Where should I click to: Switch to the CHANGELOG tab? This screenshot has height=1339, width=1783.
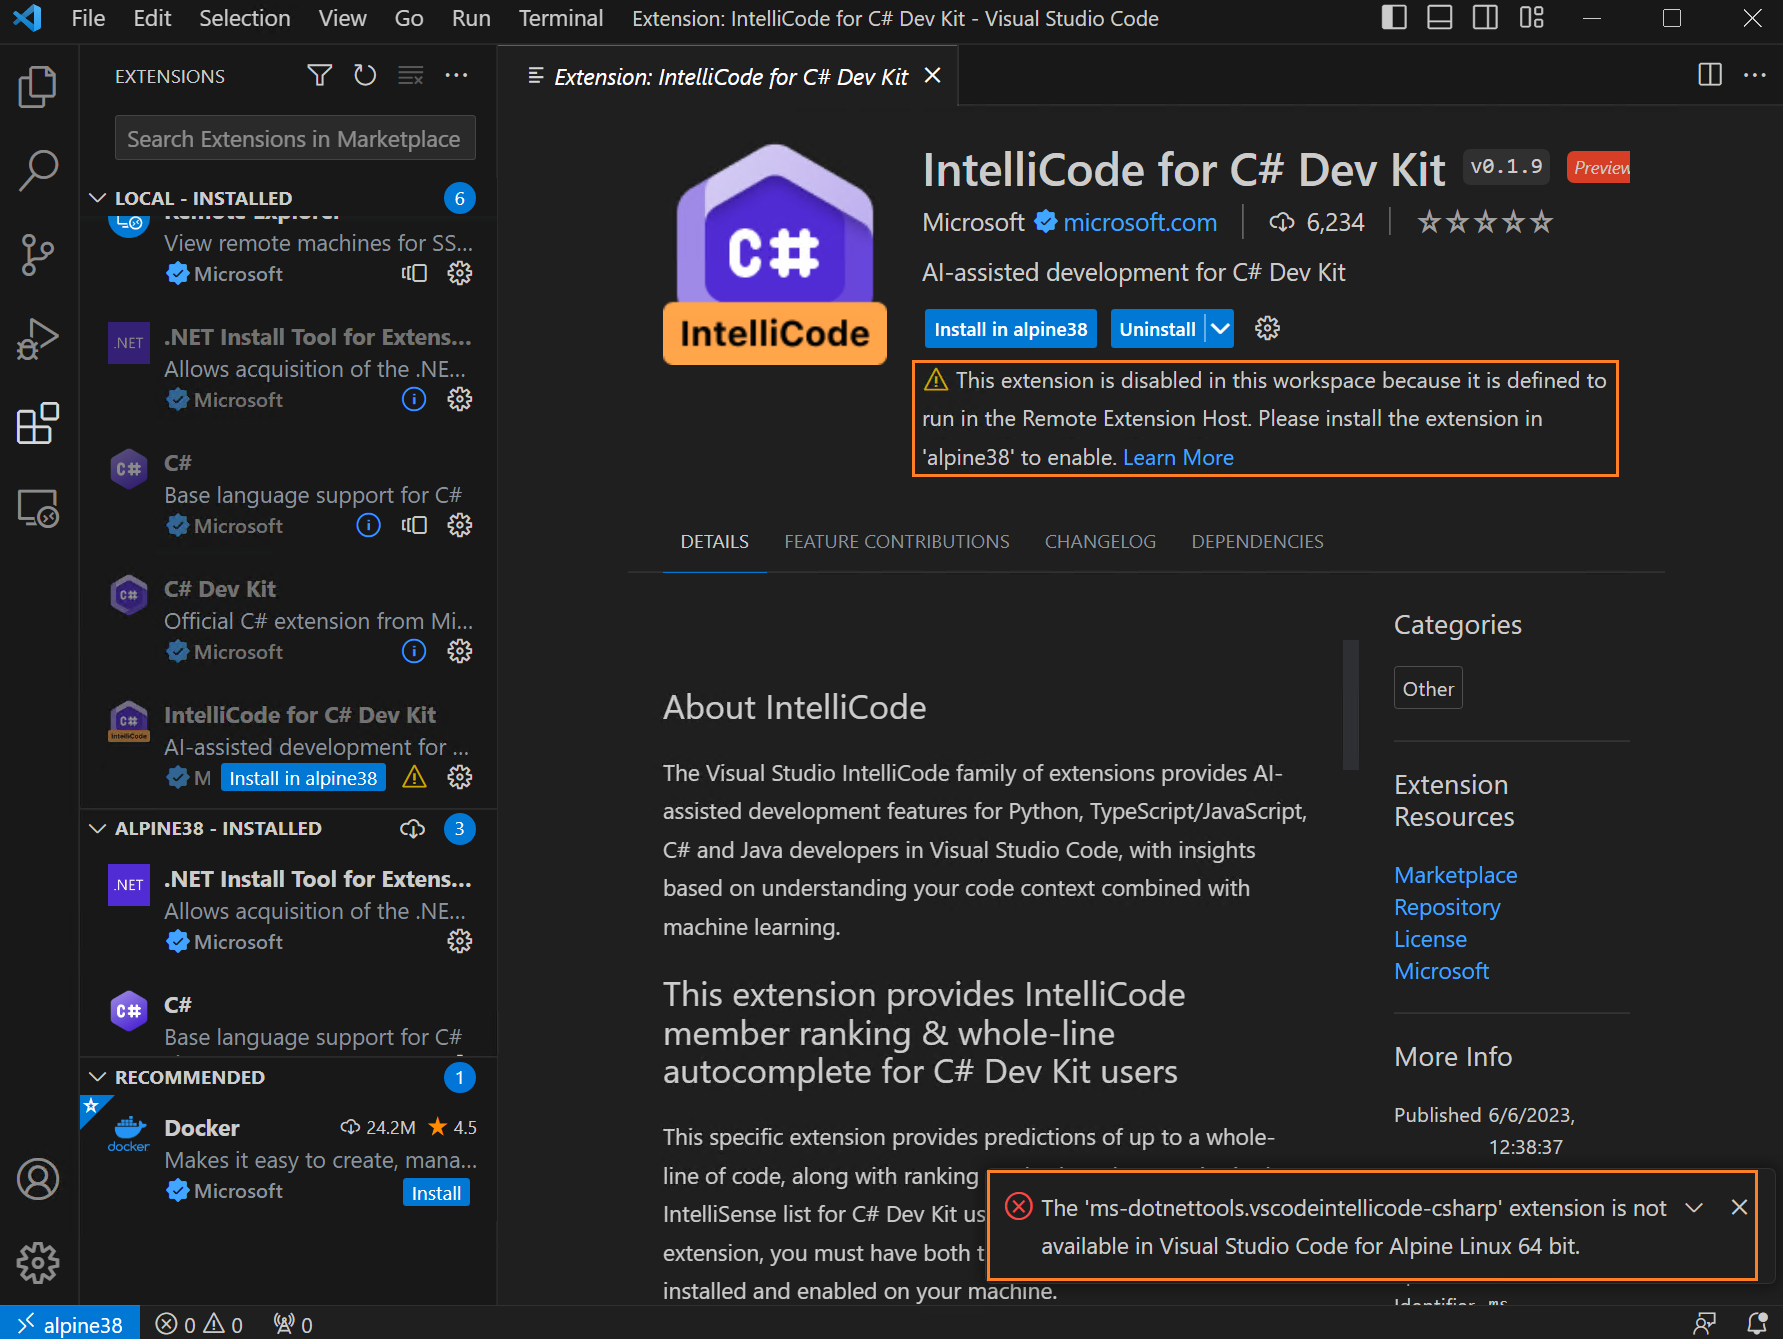point(1100,541)
